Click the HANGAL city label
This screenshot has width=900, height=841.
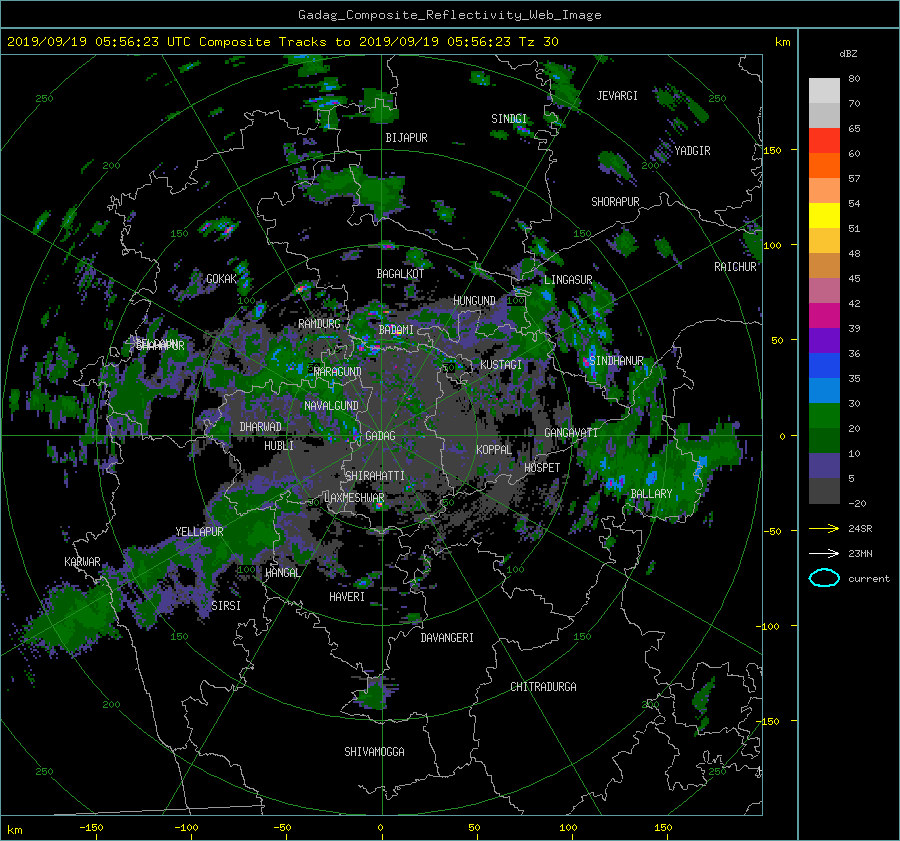pos(282,573)
